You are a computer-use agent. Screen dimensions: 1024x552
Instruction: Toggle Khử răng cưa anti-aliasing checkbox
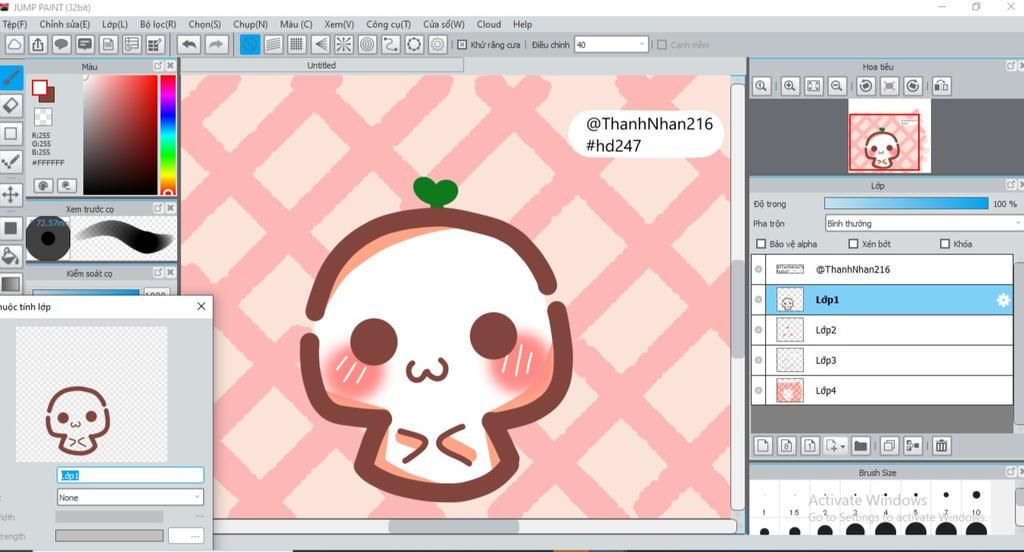point(462,44)
